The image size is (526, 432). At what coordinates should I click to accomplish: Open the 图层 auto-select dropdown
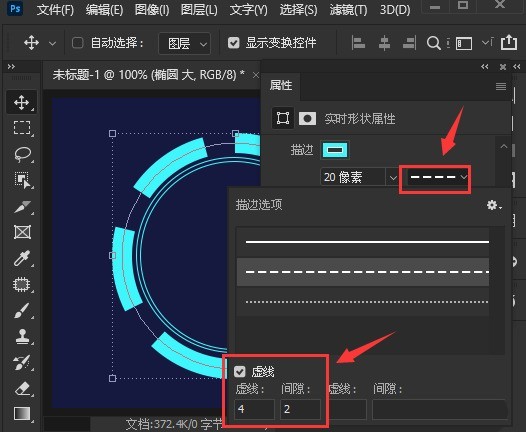click(x=185, y=43)
